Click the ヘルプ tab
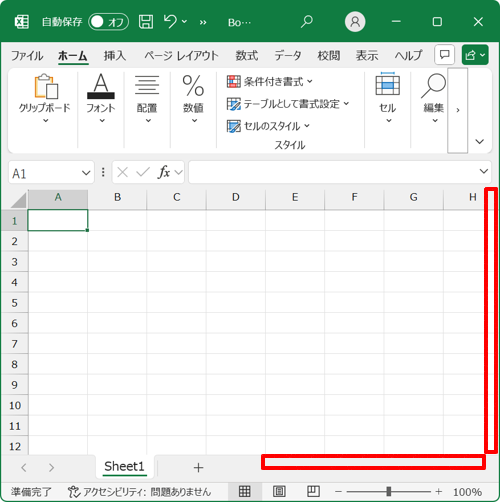500x502 pixels. (408, 55)
